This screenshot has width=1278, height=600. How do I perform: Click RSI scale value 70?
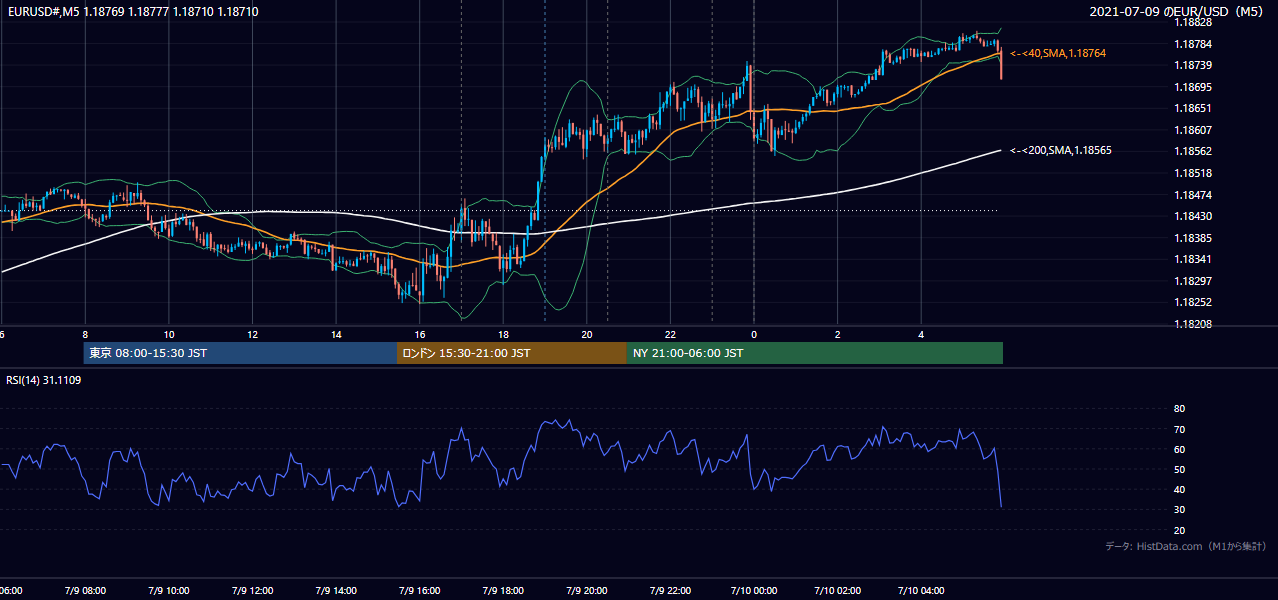(x=1179, y=429)
